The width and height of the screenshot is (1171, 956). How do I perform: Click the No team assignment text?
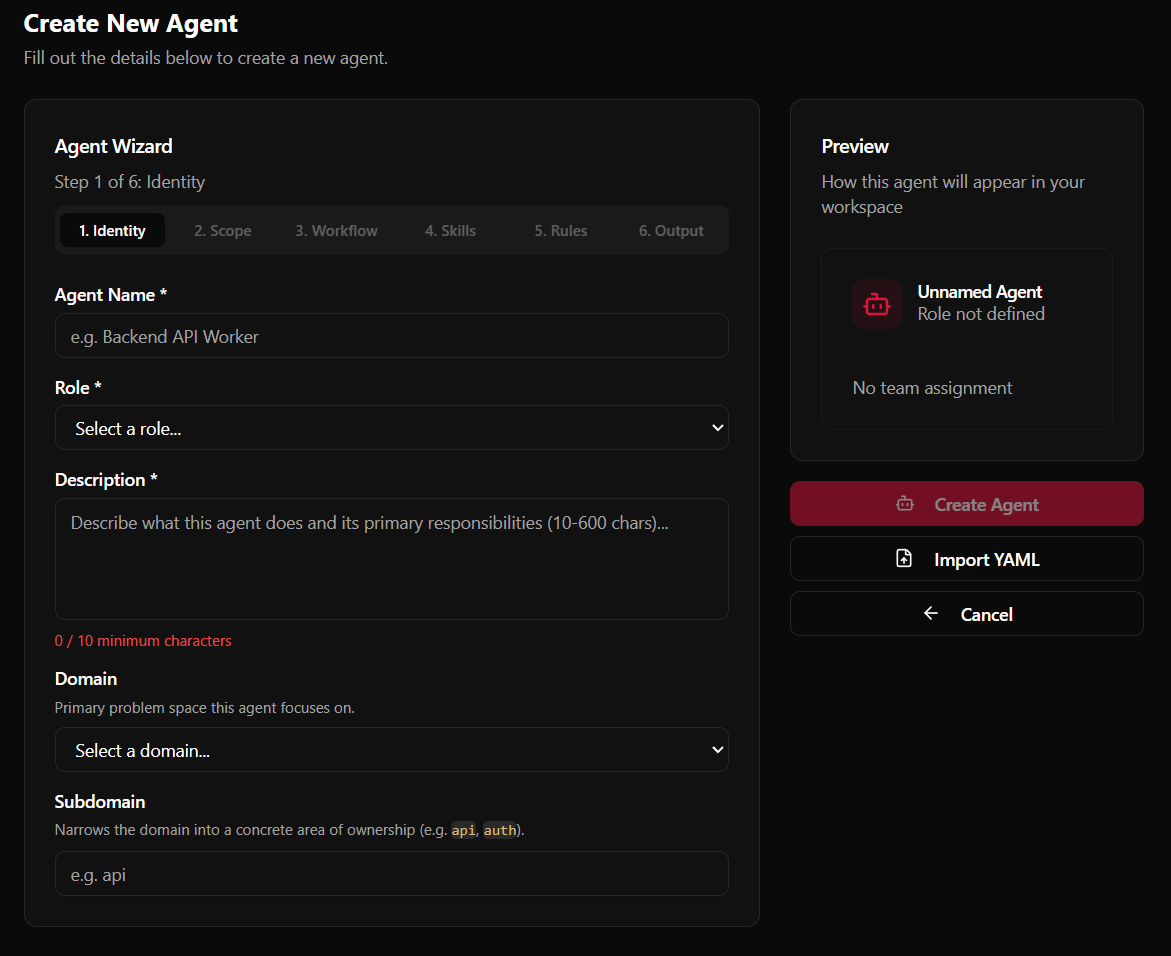point(932,388)
